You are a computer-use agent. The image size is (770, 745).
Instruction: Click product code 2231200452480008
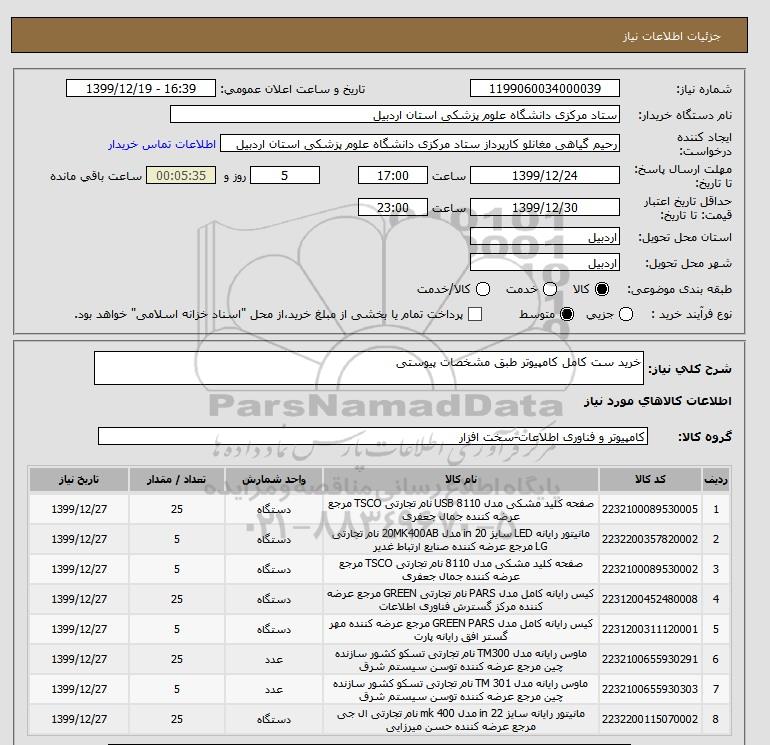point(650,599)
